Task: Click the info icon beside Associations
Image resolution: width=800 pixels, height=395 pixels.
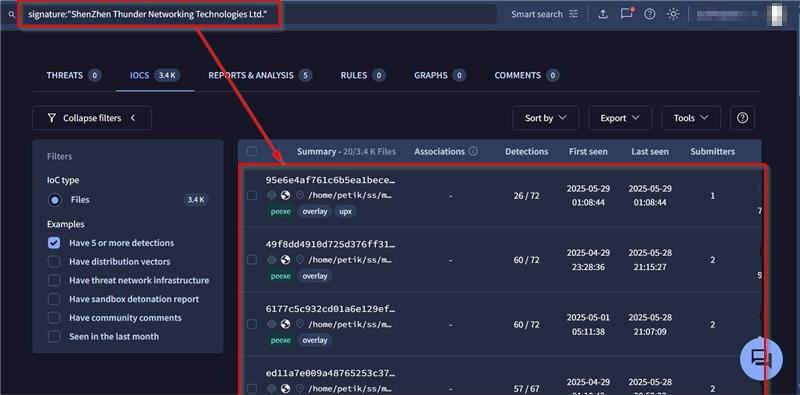Action: (473, 152)
